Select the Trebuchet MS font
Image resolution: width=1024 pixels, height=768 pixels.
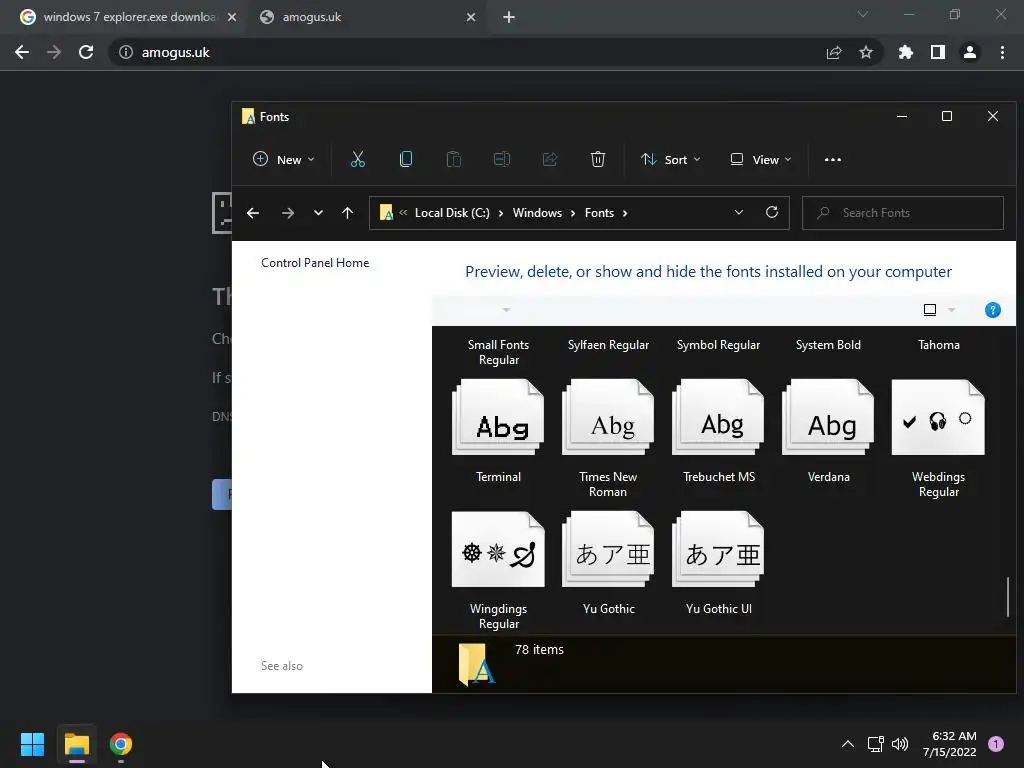pos(718,431)
